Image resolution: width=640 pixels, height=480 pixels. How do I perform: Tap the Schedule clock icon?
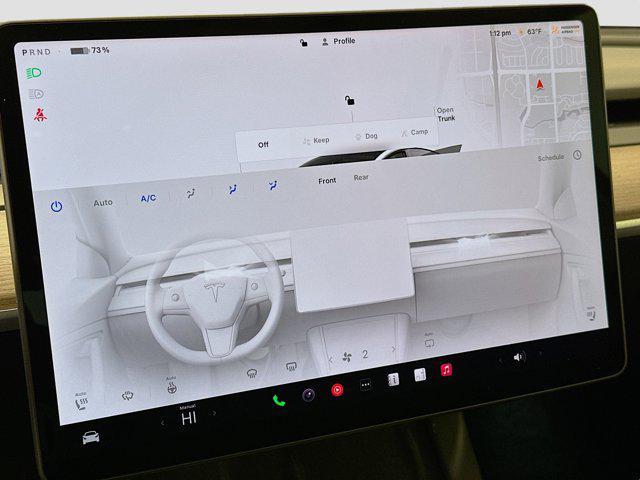(577, 155)
